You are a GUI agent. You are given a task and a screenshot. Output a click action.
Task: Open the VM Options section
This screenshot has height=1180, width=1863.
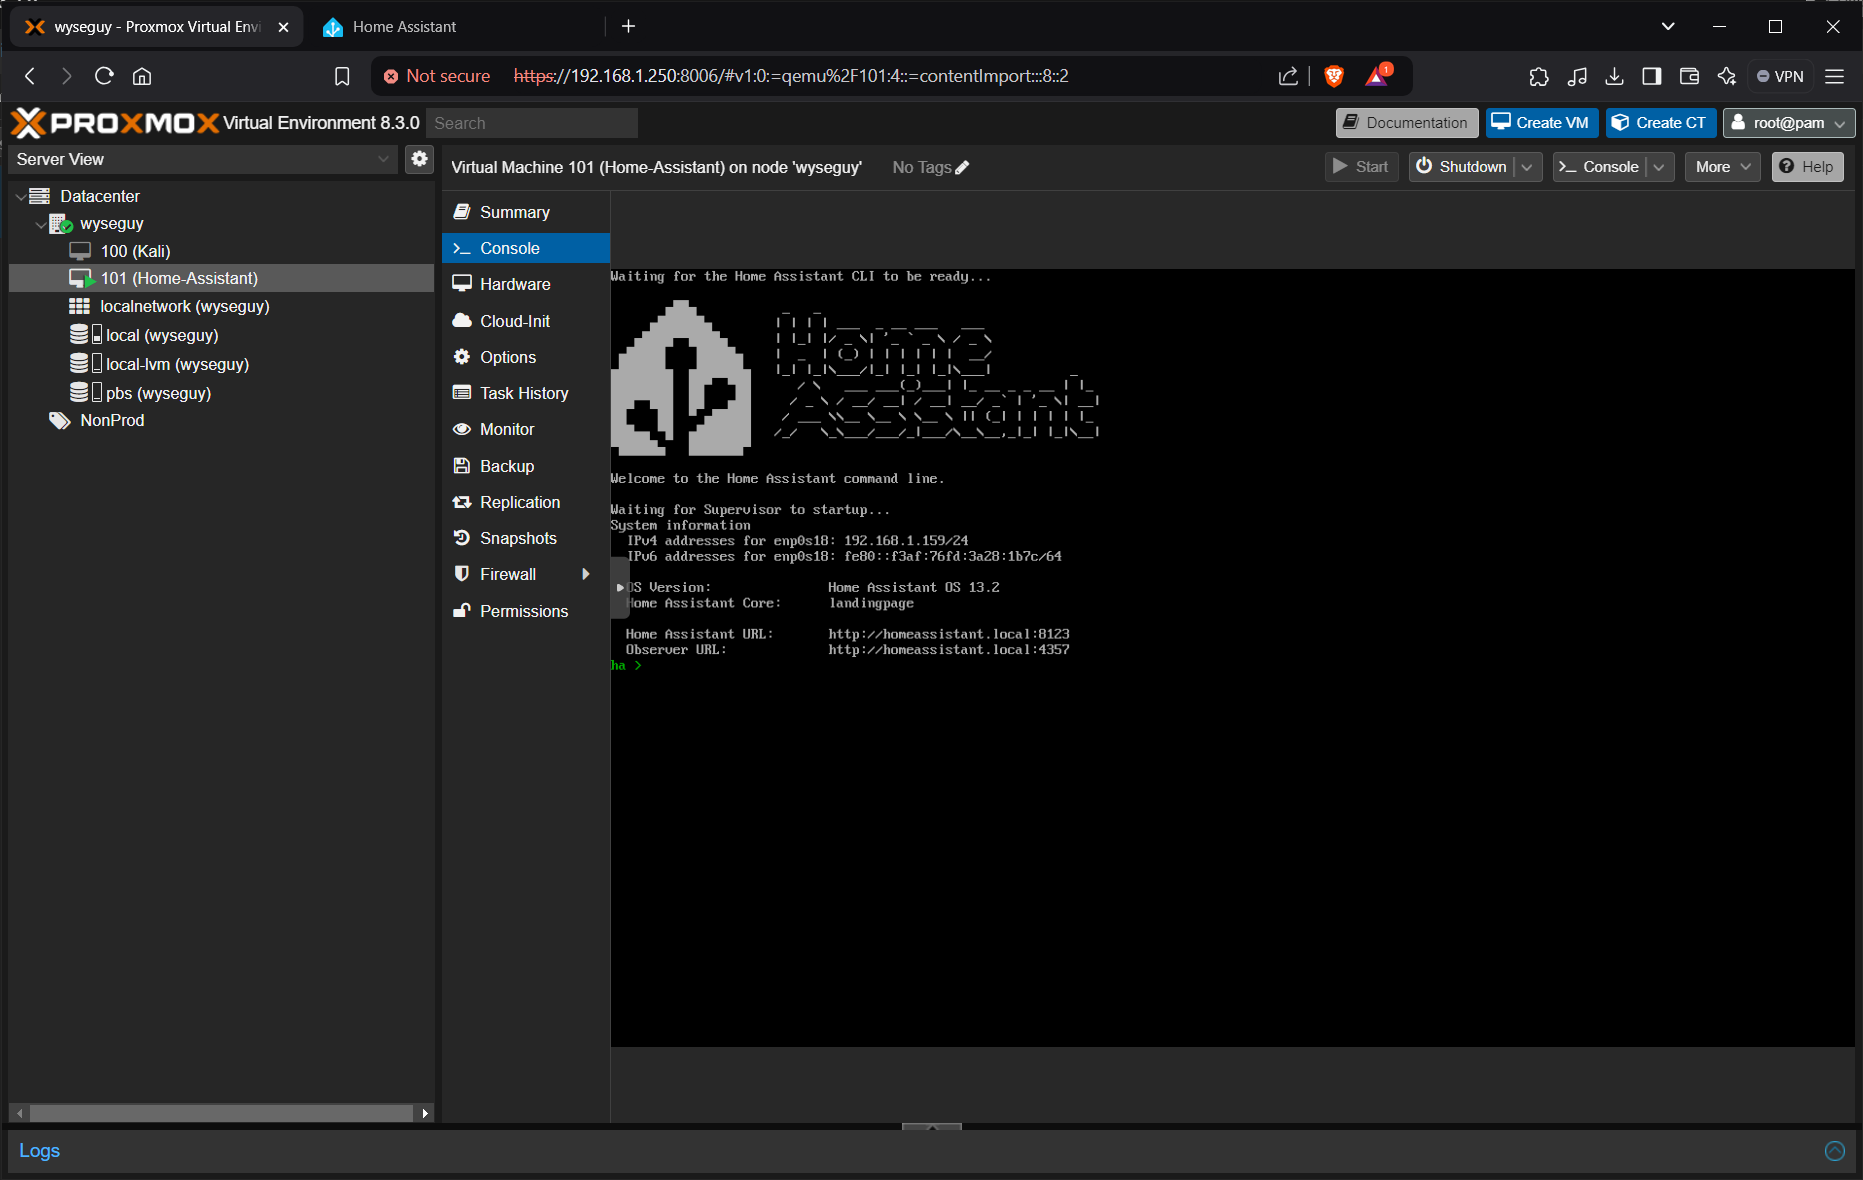click(x=525, y=357)
